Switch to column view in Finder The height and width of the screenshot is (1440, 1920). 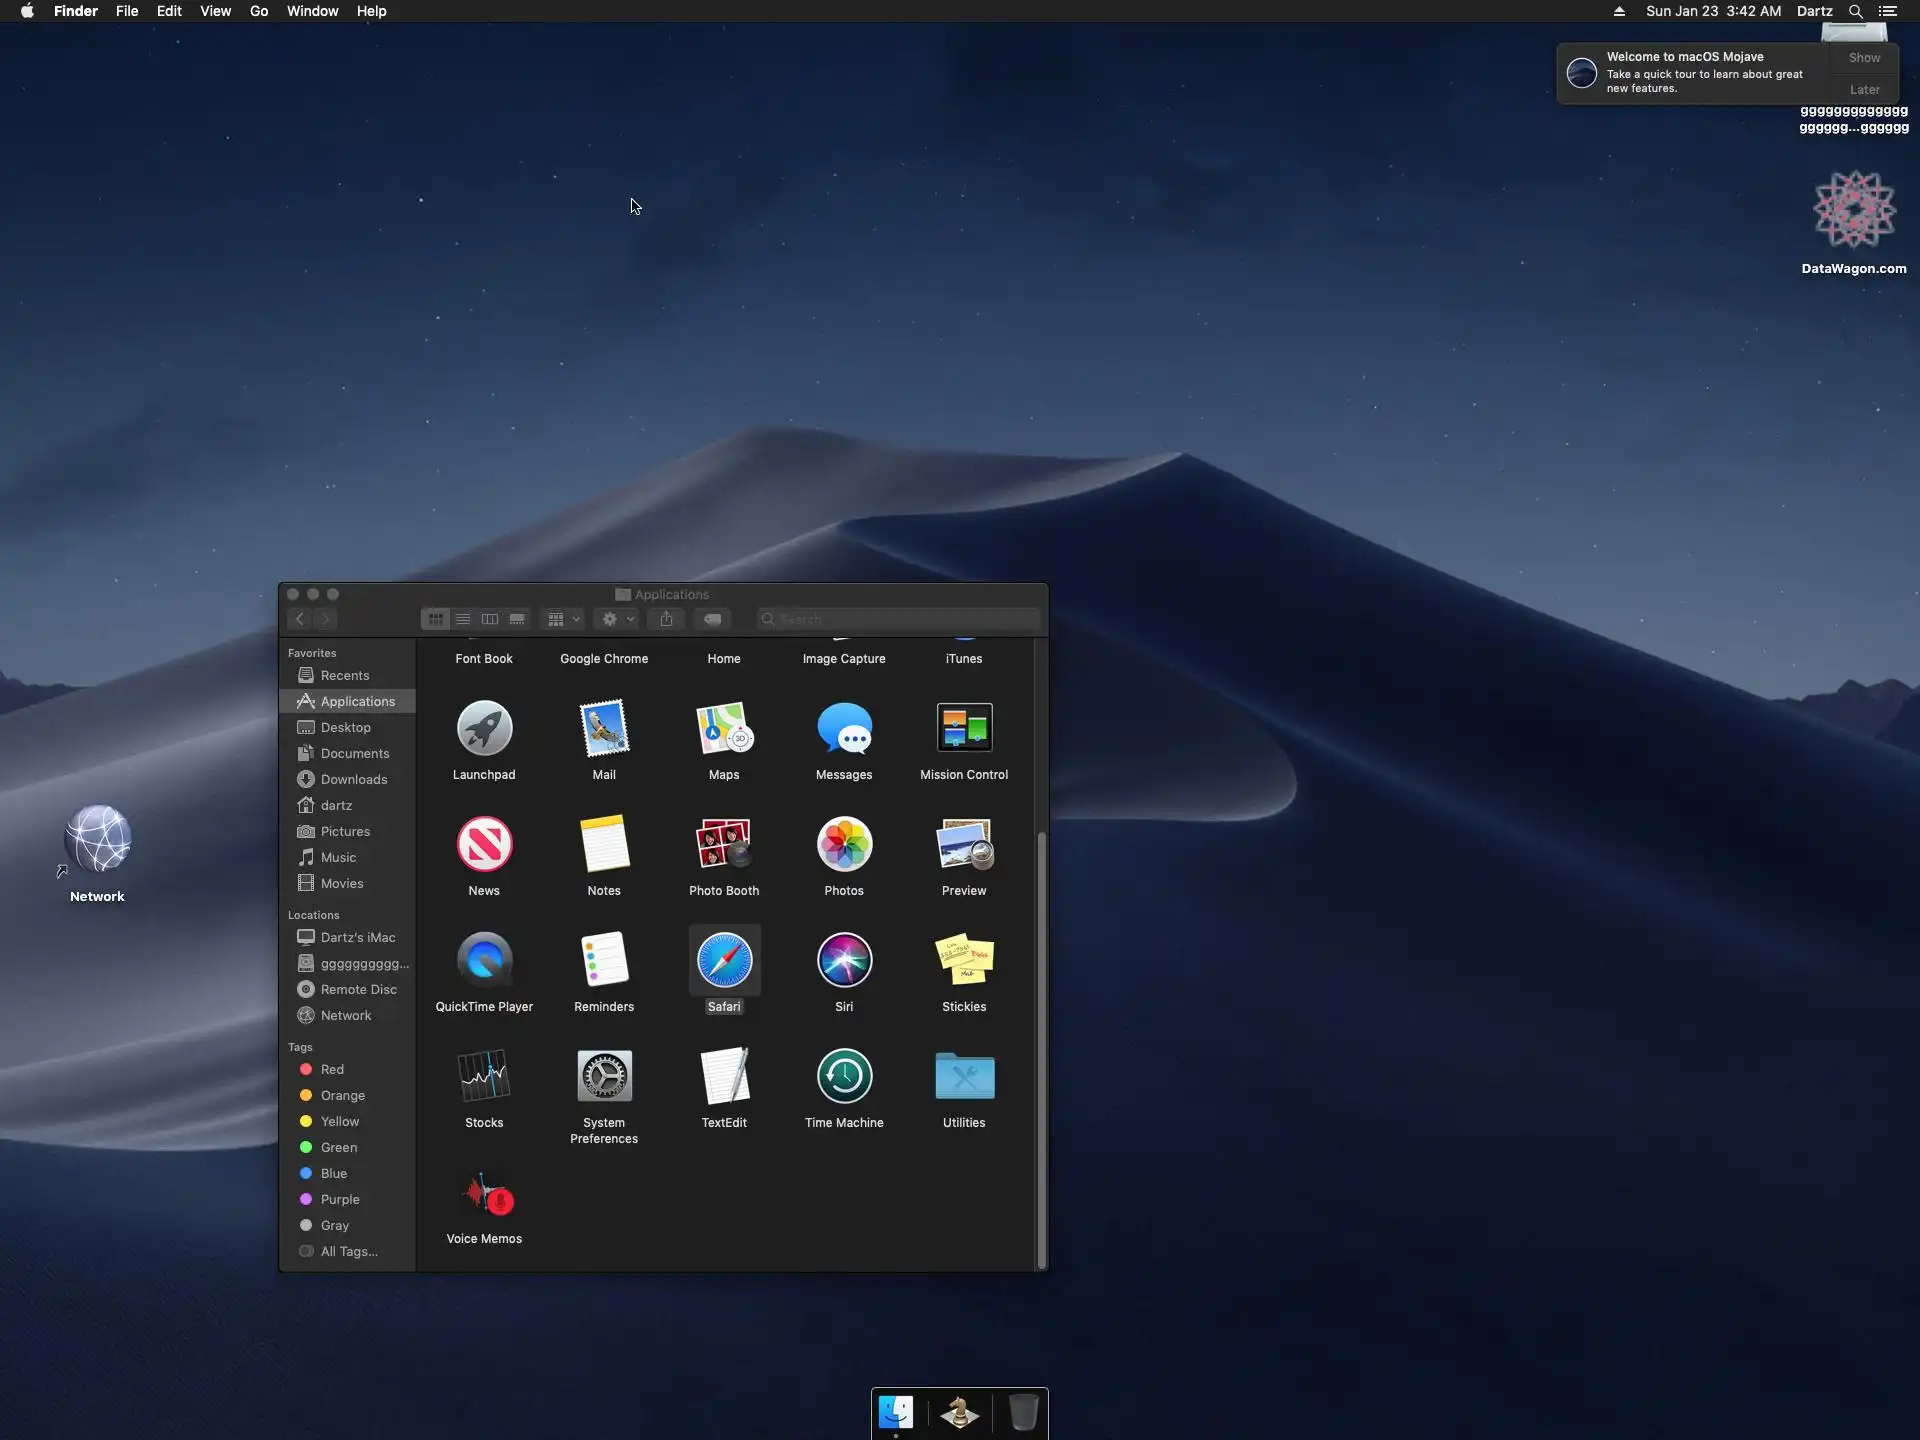point(490,620)
